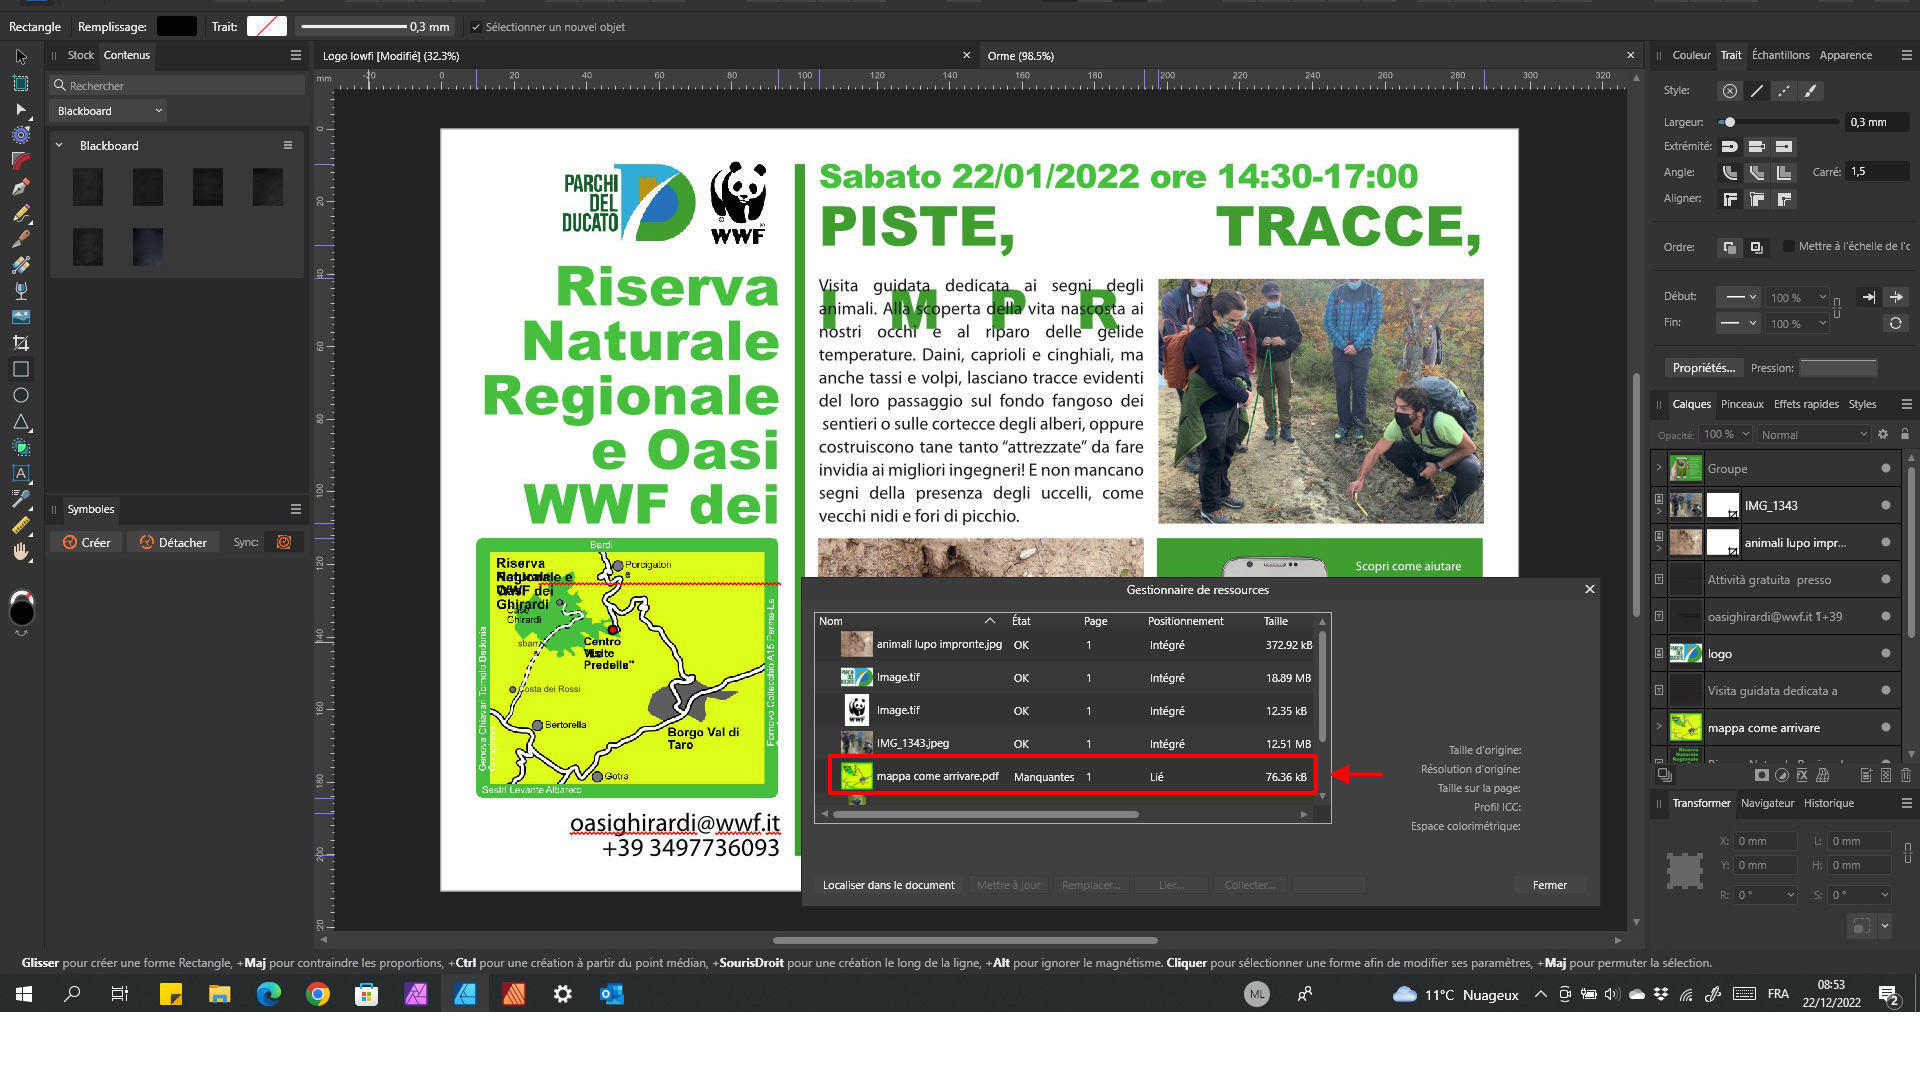Choose the Ellipse shape tool
This screenshot has width=1920, height=1077.
(x=20, y=395)
